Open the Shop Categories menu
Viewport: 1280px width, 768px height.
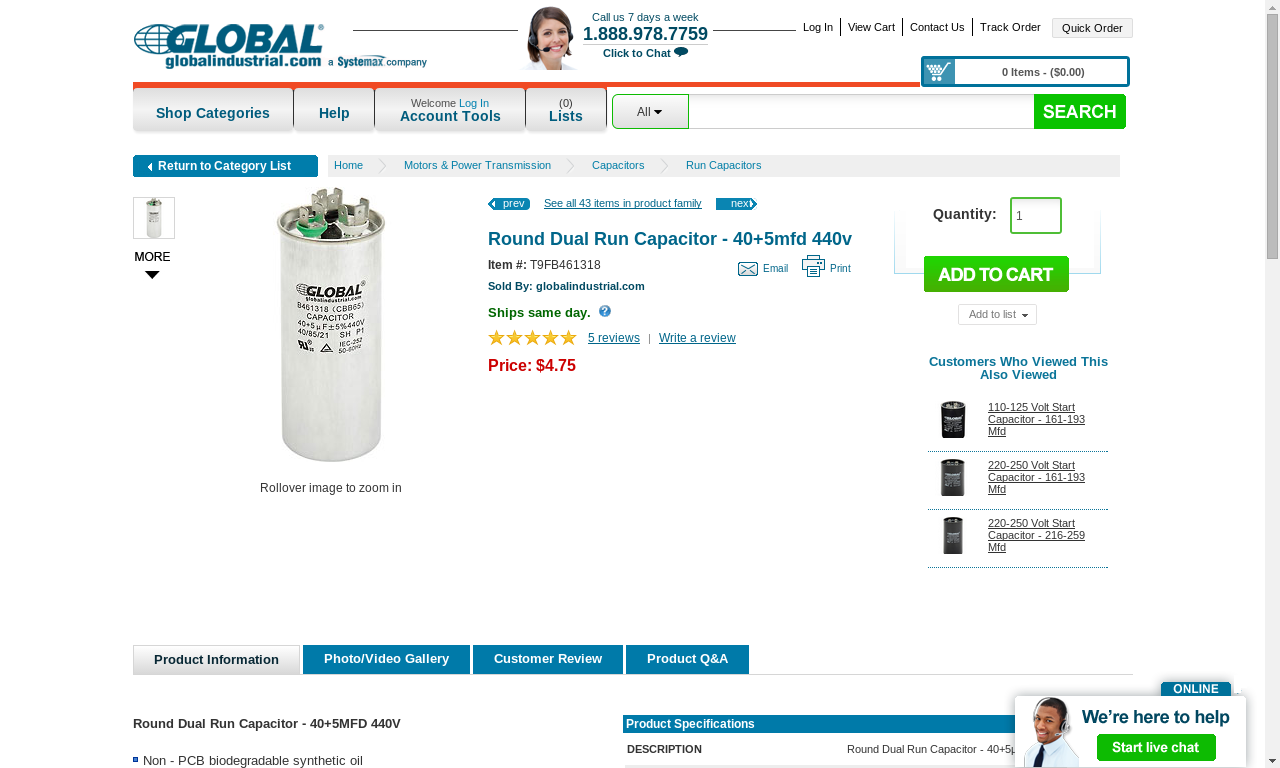coord(213,111)
